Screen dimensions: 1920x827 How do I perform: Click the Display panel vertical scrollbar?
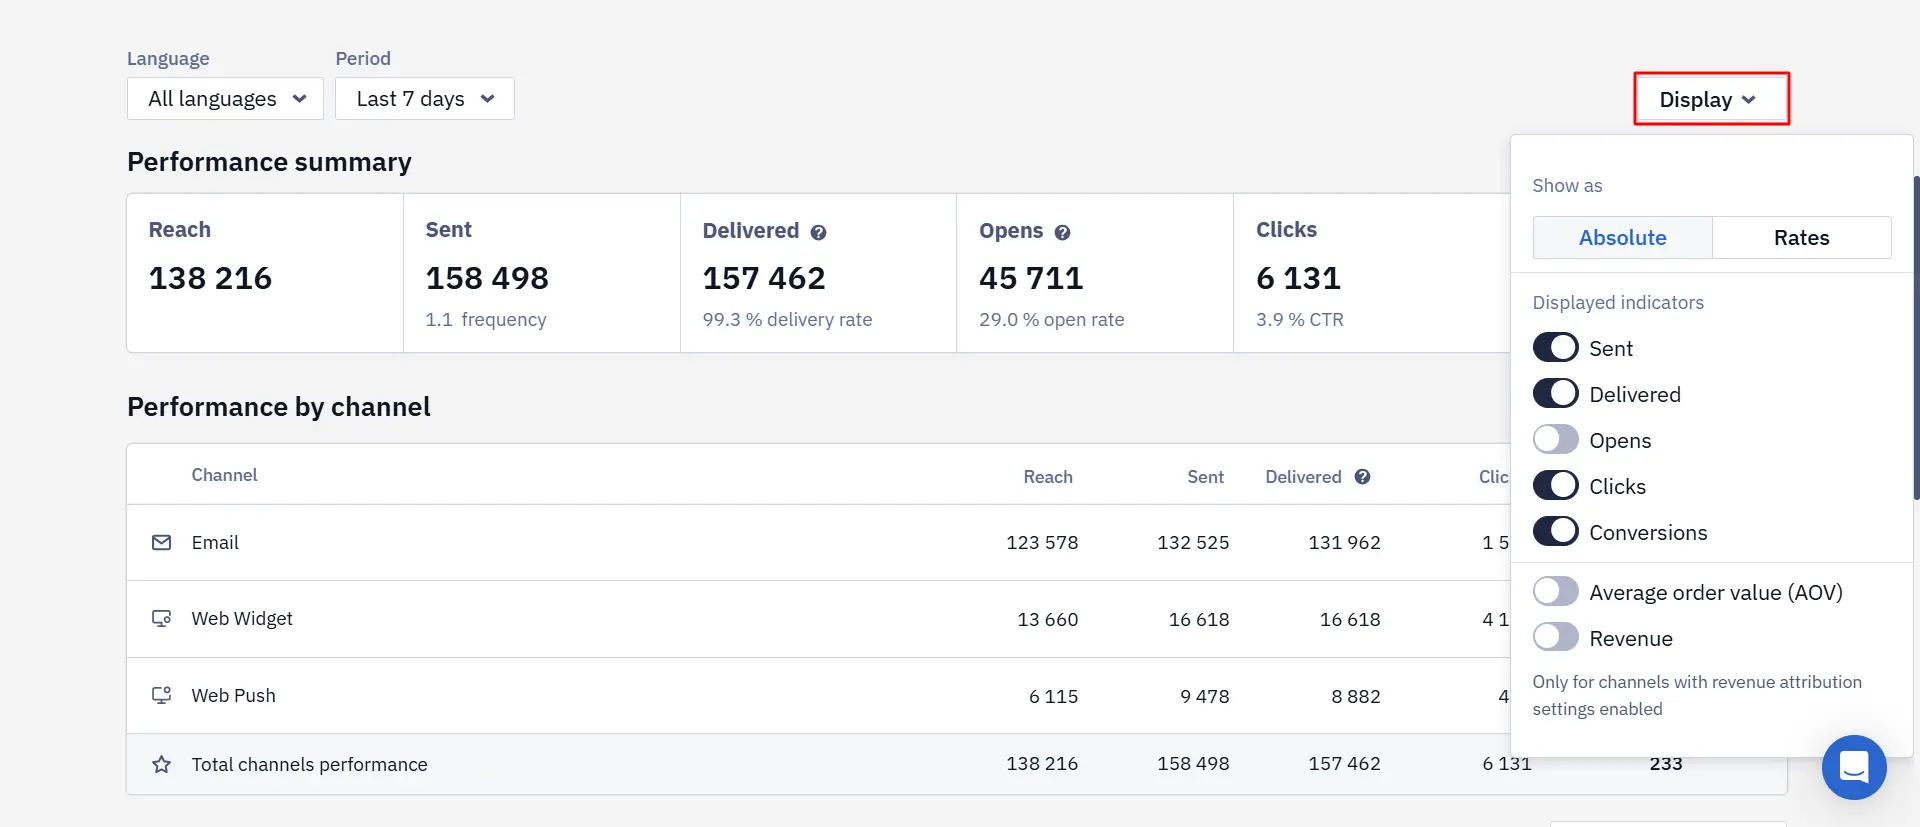pyautogui.click(x=1916, y=337)
